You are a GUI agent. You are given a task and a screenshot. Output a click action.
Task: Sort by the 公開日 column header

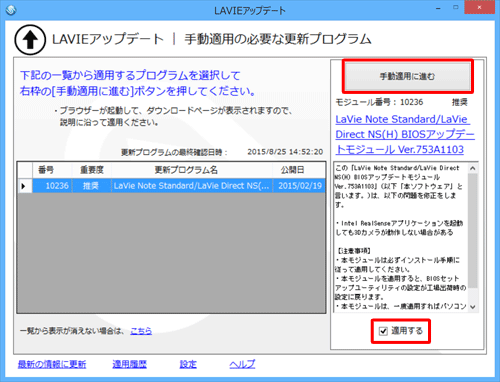299,170
